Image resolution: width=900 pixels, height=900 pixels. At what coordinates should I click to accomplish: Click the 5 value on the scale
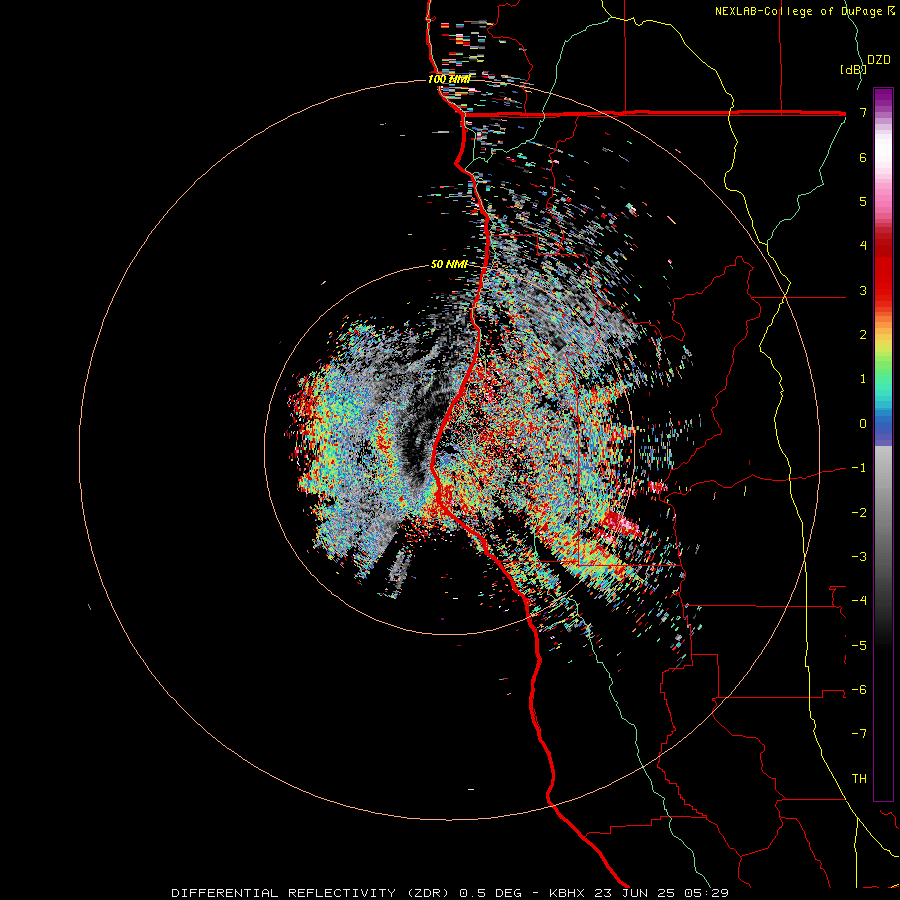tap(863, 201)
